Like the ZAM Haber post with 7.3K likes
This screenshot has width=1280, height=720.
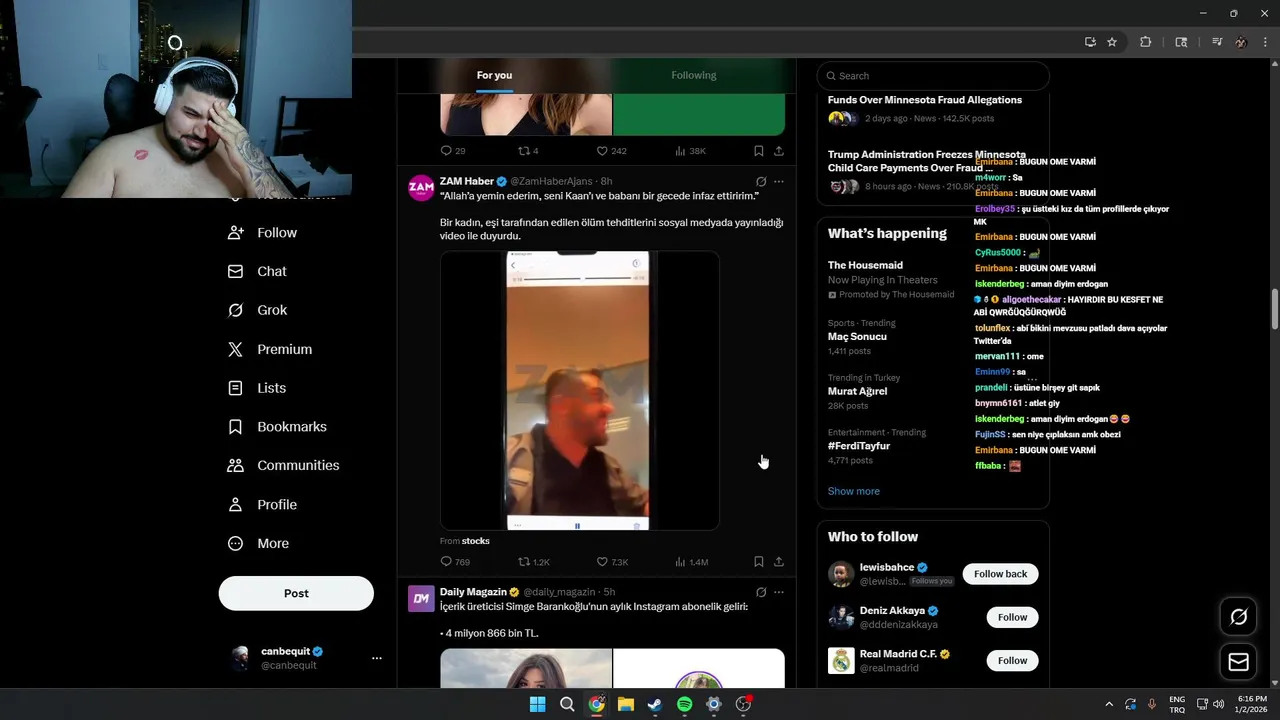pos(612,562)
